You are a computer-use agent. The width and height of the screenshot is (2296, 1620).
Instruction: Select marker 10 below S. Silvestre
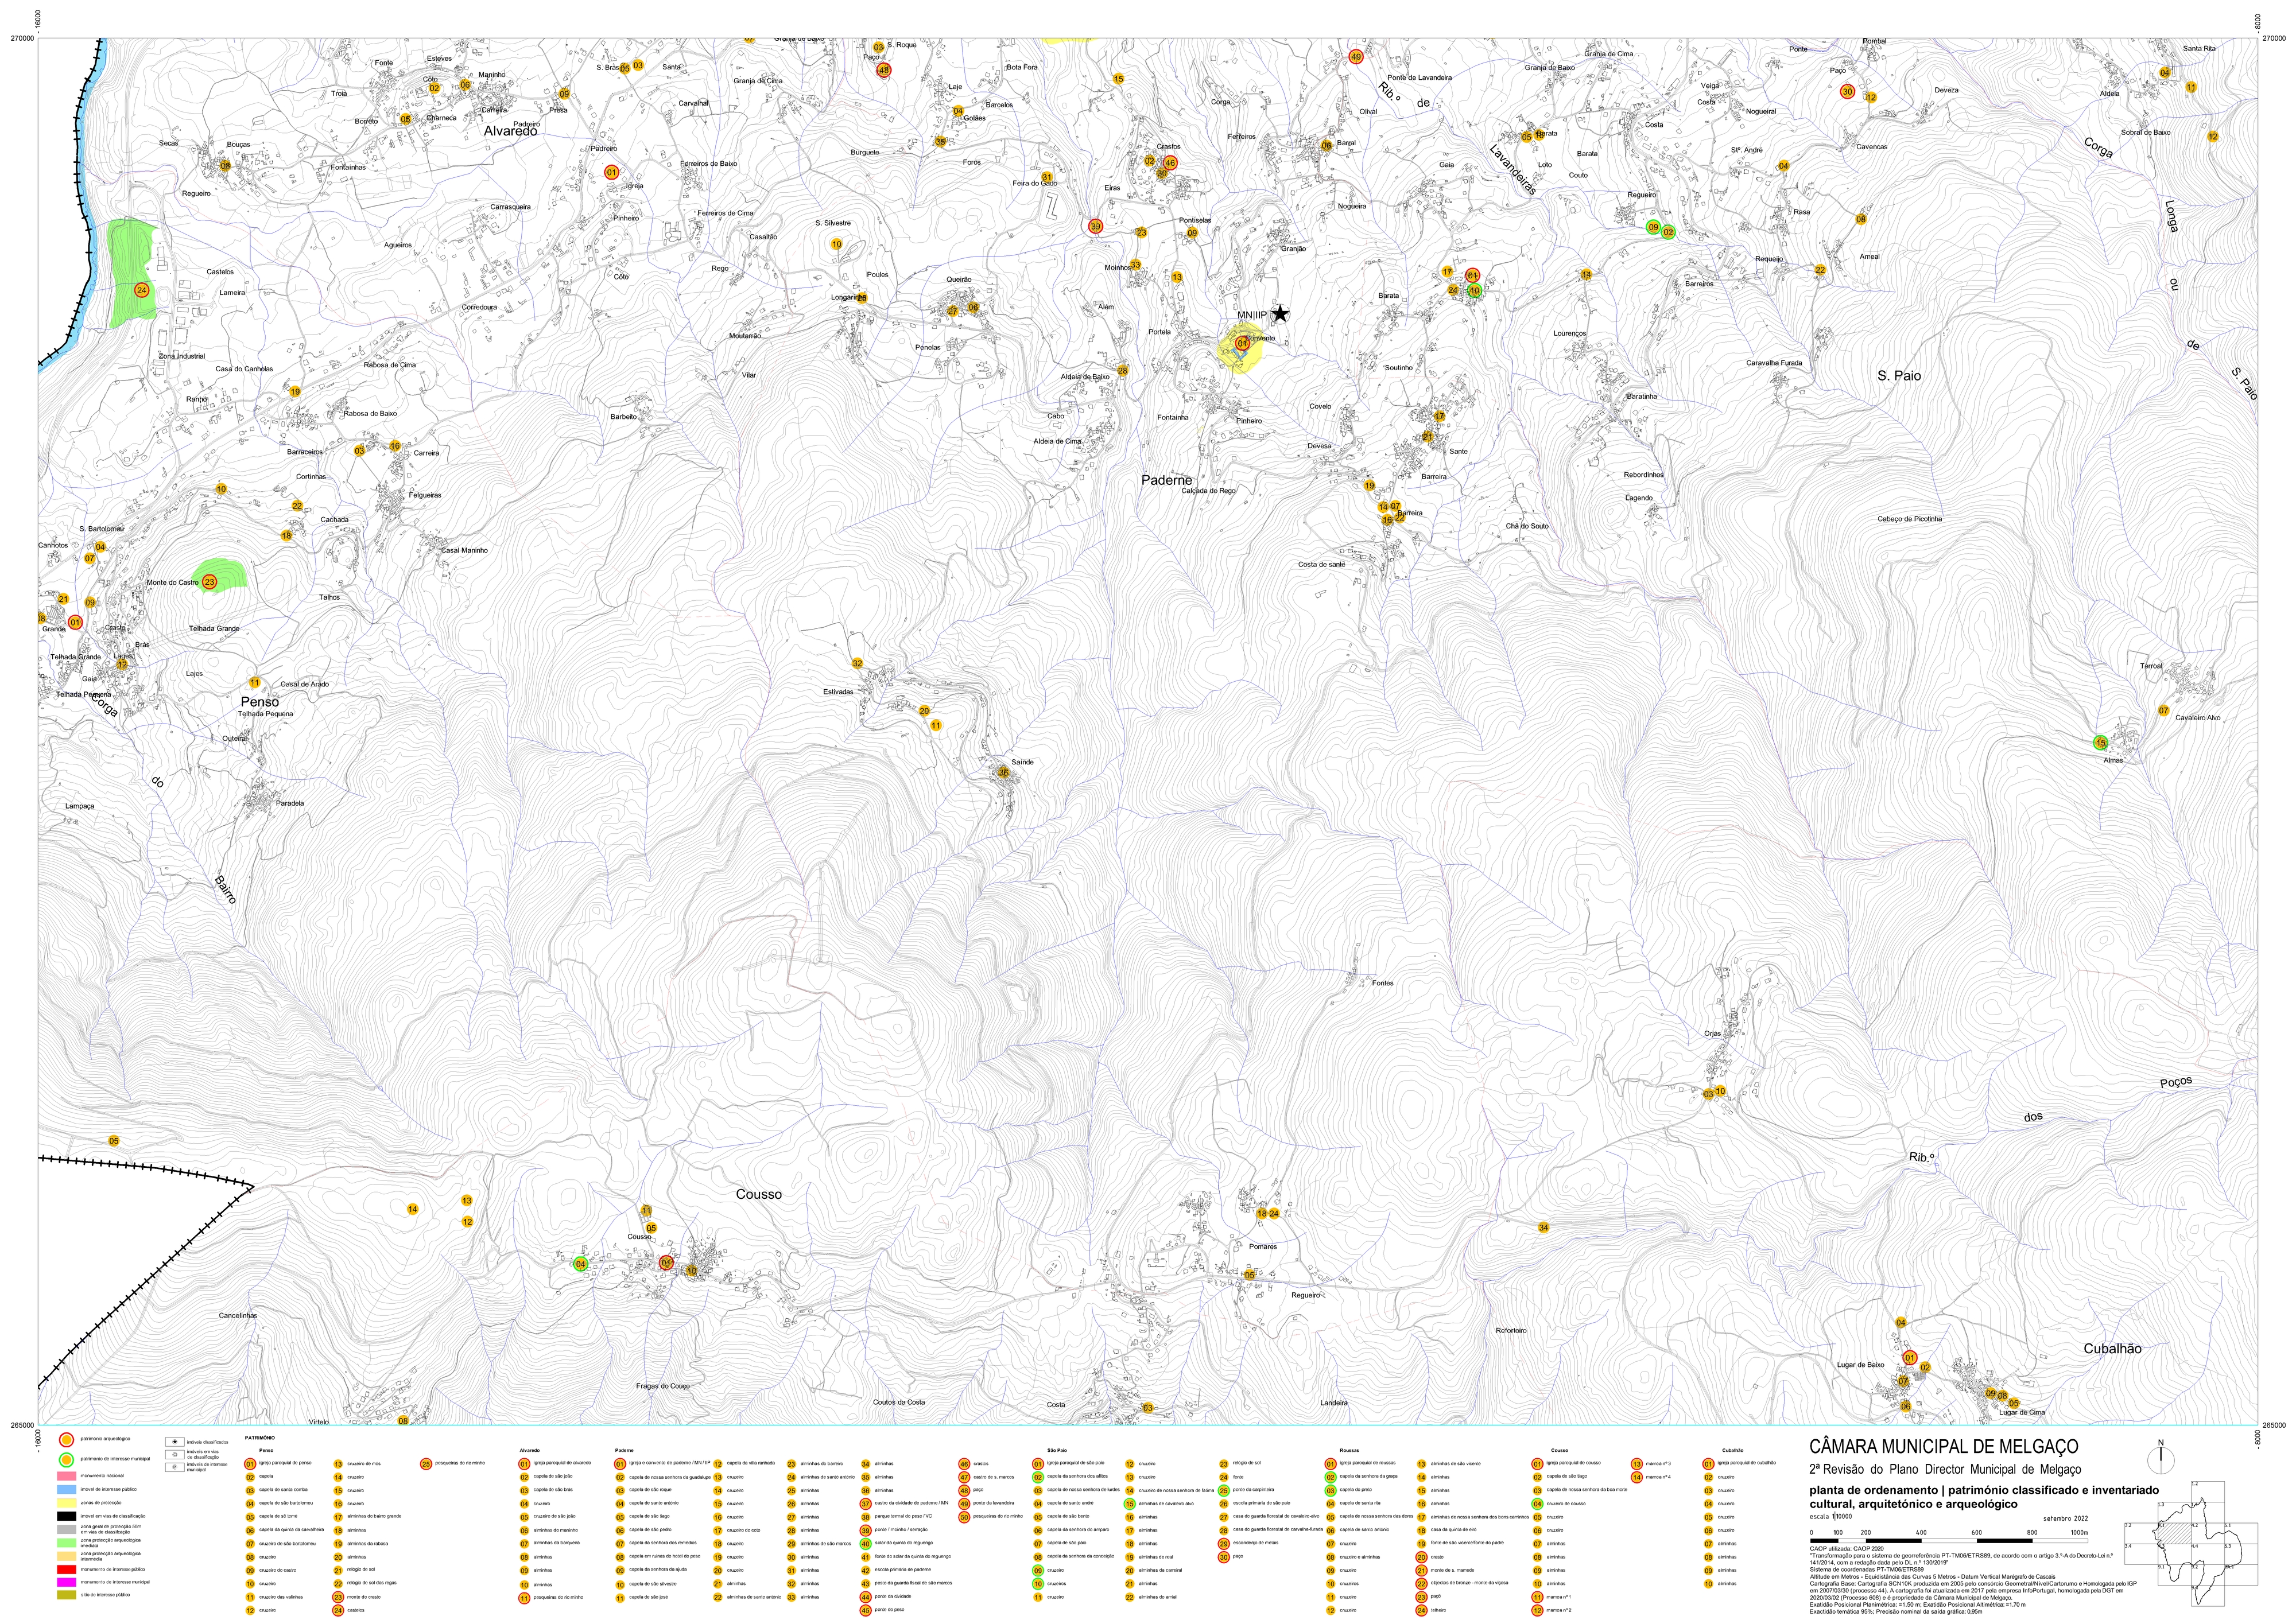pyautogui.click(x=836, y=244)
